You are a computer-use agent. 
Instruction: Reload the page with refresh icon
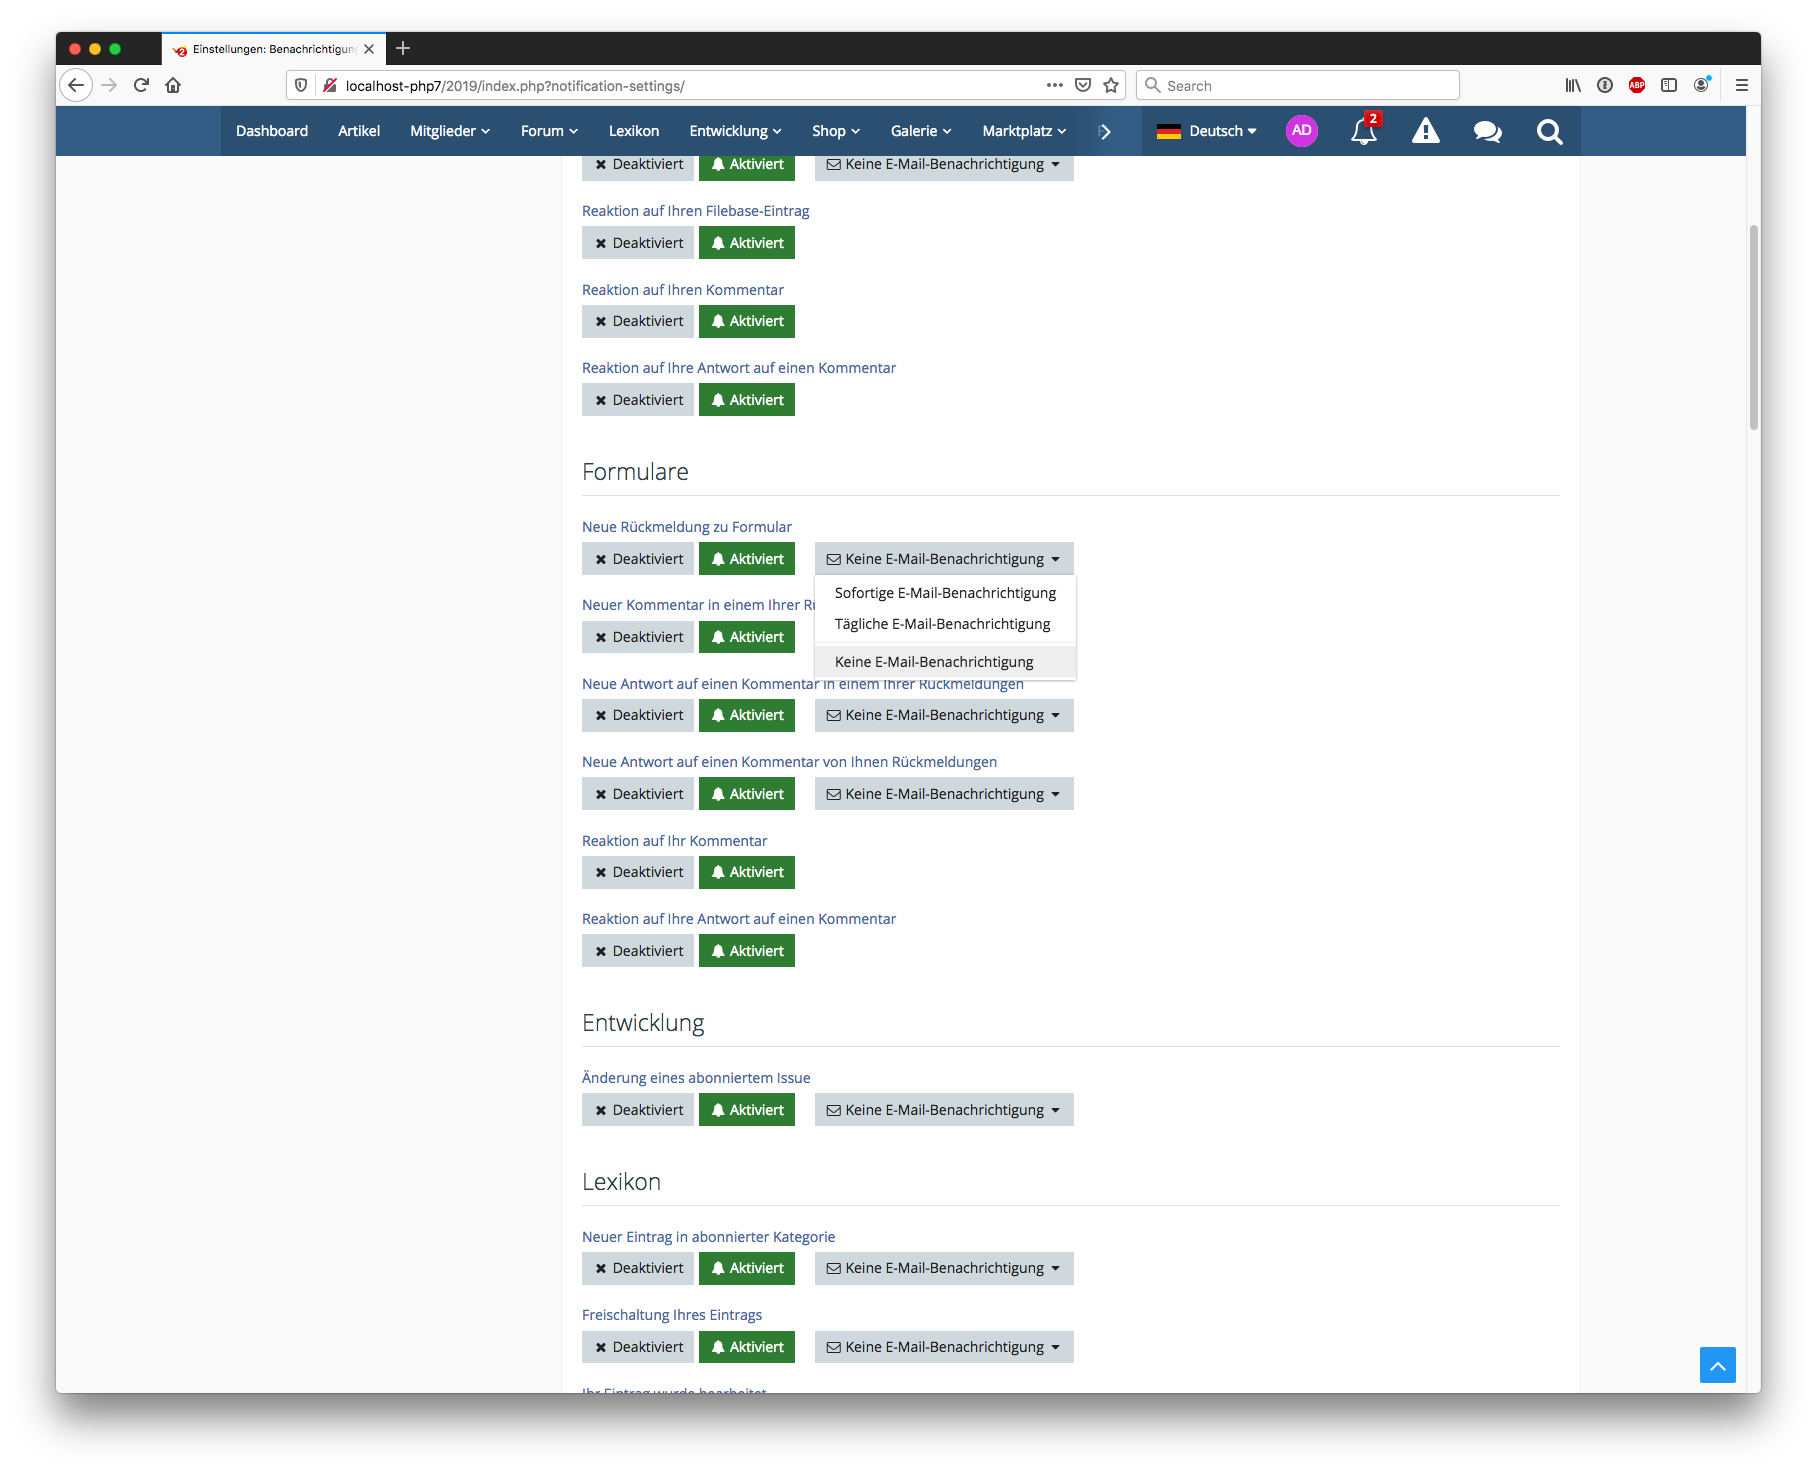141,86
